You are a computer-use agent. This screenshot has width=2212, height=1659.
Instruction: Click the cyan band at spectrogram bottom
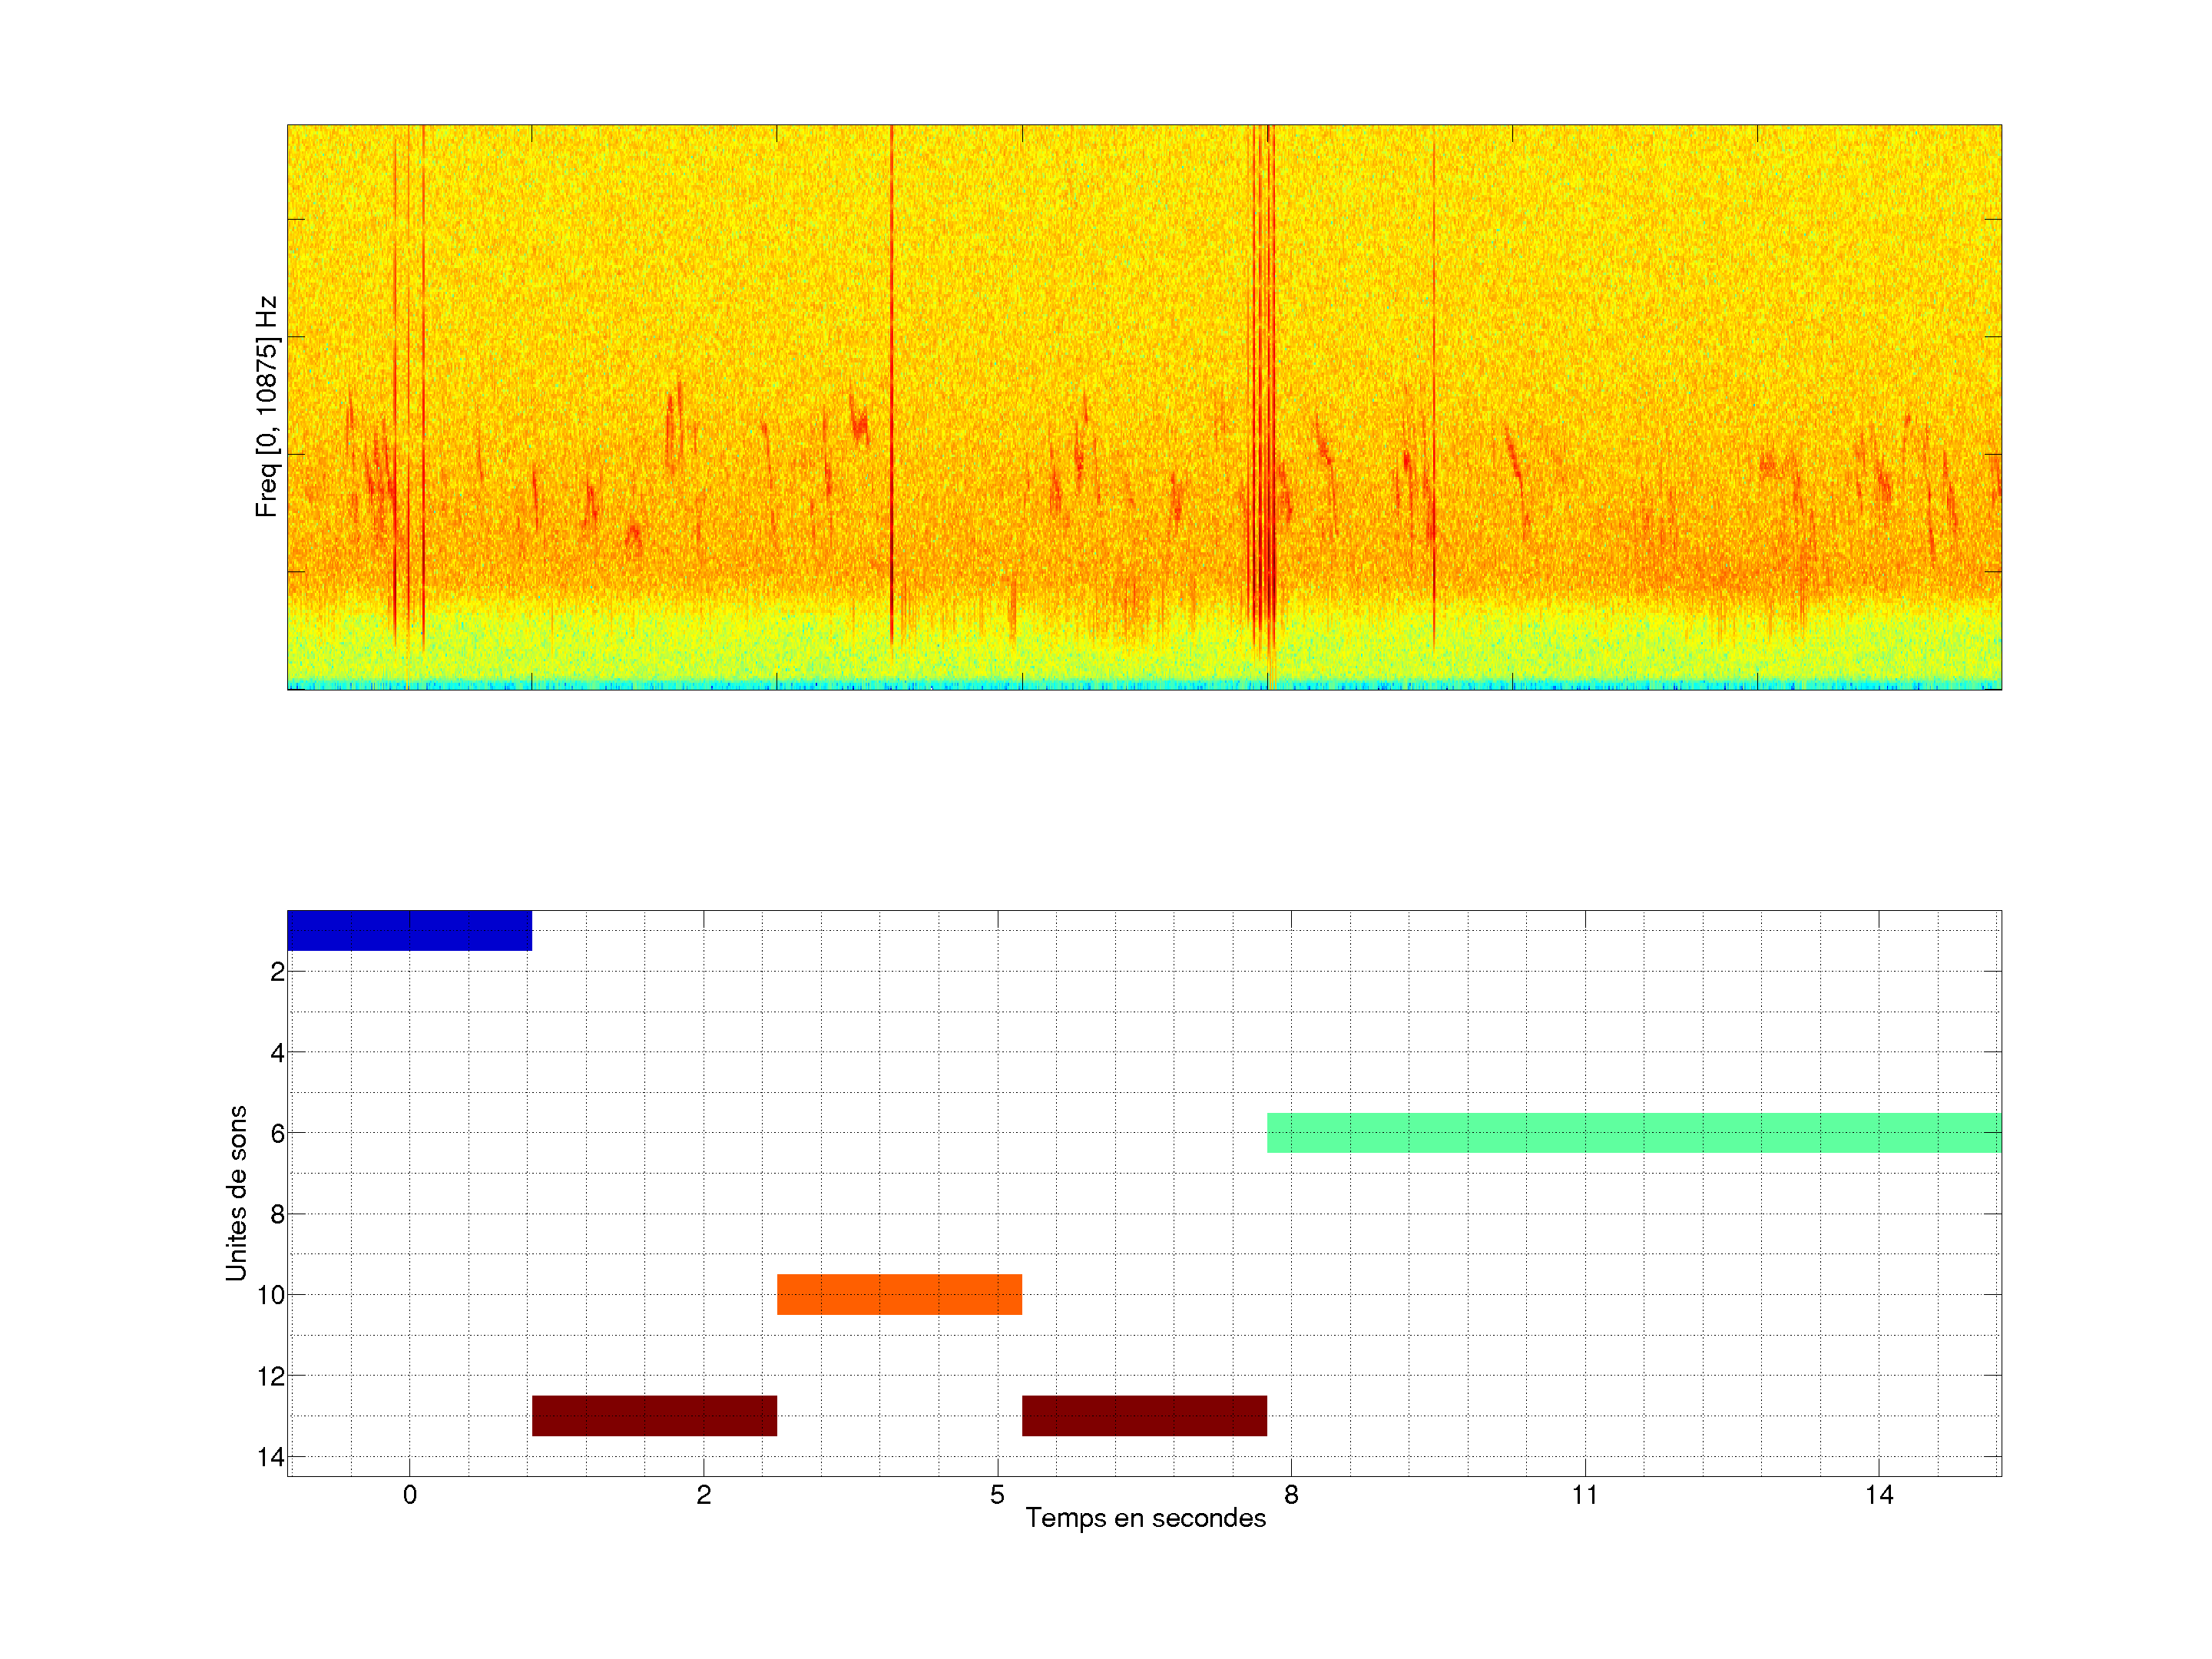(x=1144, y=685)
